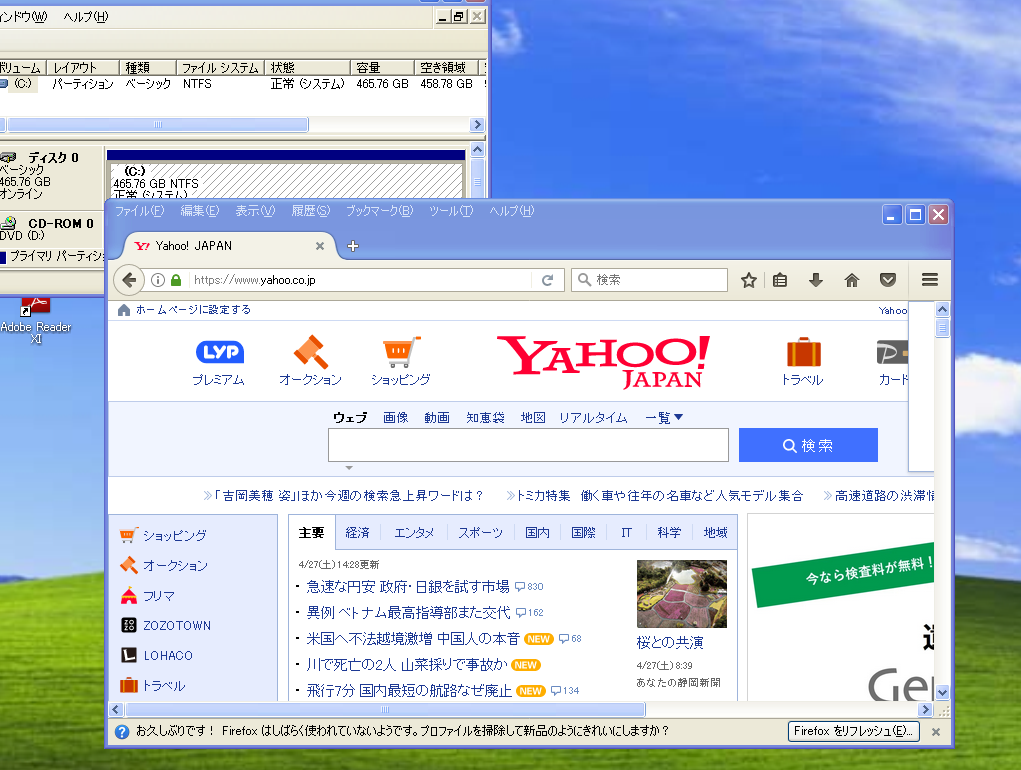This screenshot has height=770, width=1021.
Task: Click the Firefox back arrow button
Action: coord(129,280)
